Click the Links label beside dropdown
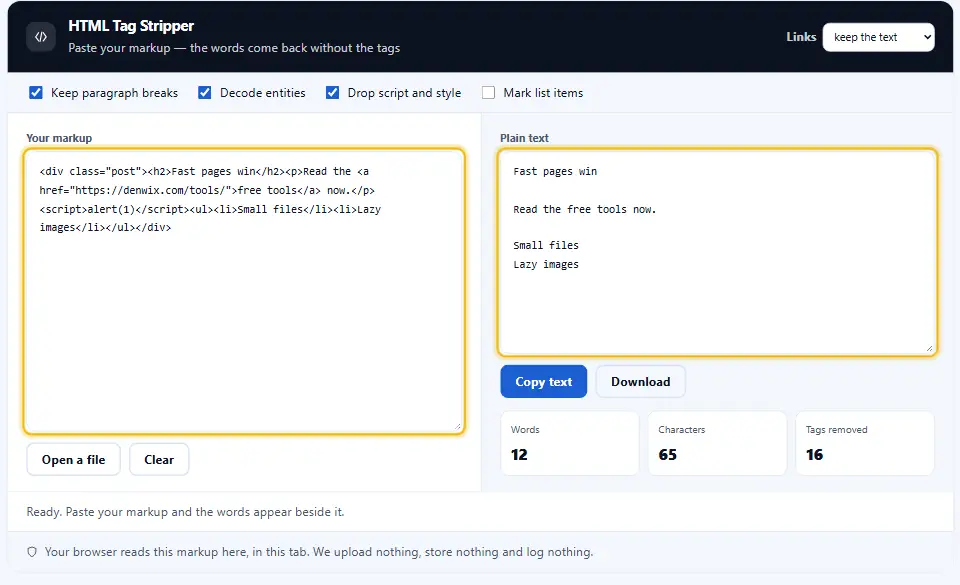Image resolution: width=960 pixels, height=585 pixels. [801, 37]
